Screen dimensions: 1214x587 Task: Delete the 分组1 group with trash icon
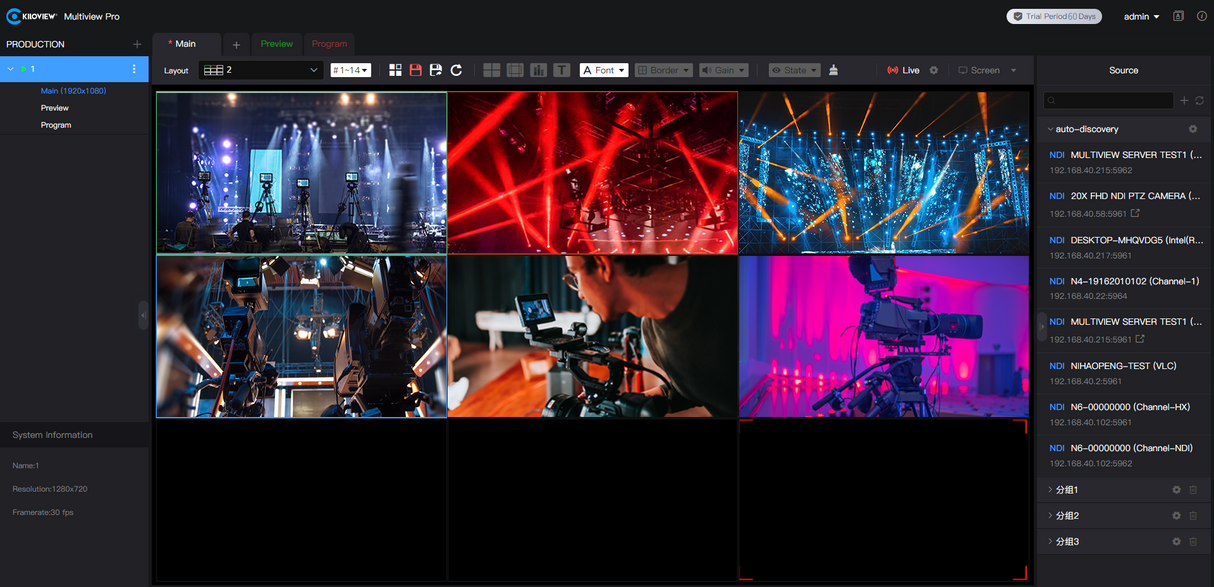click(x=1192, y=490)
